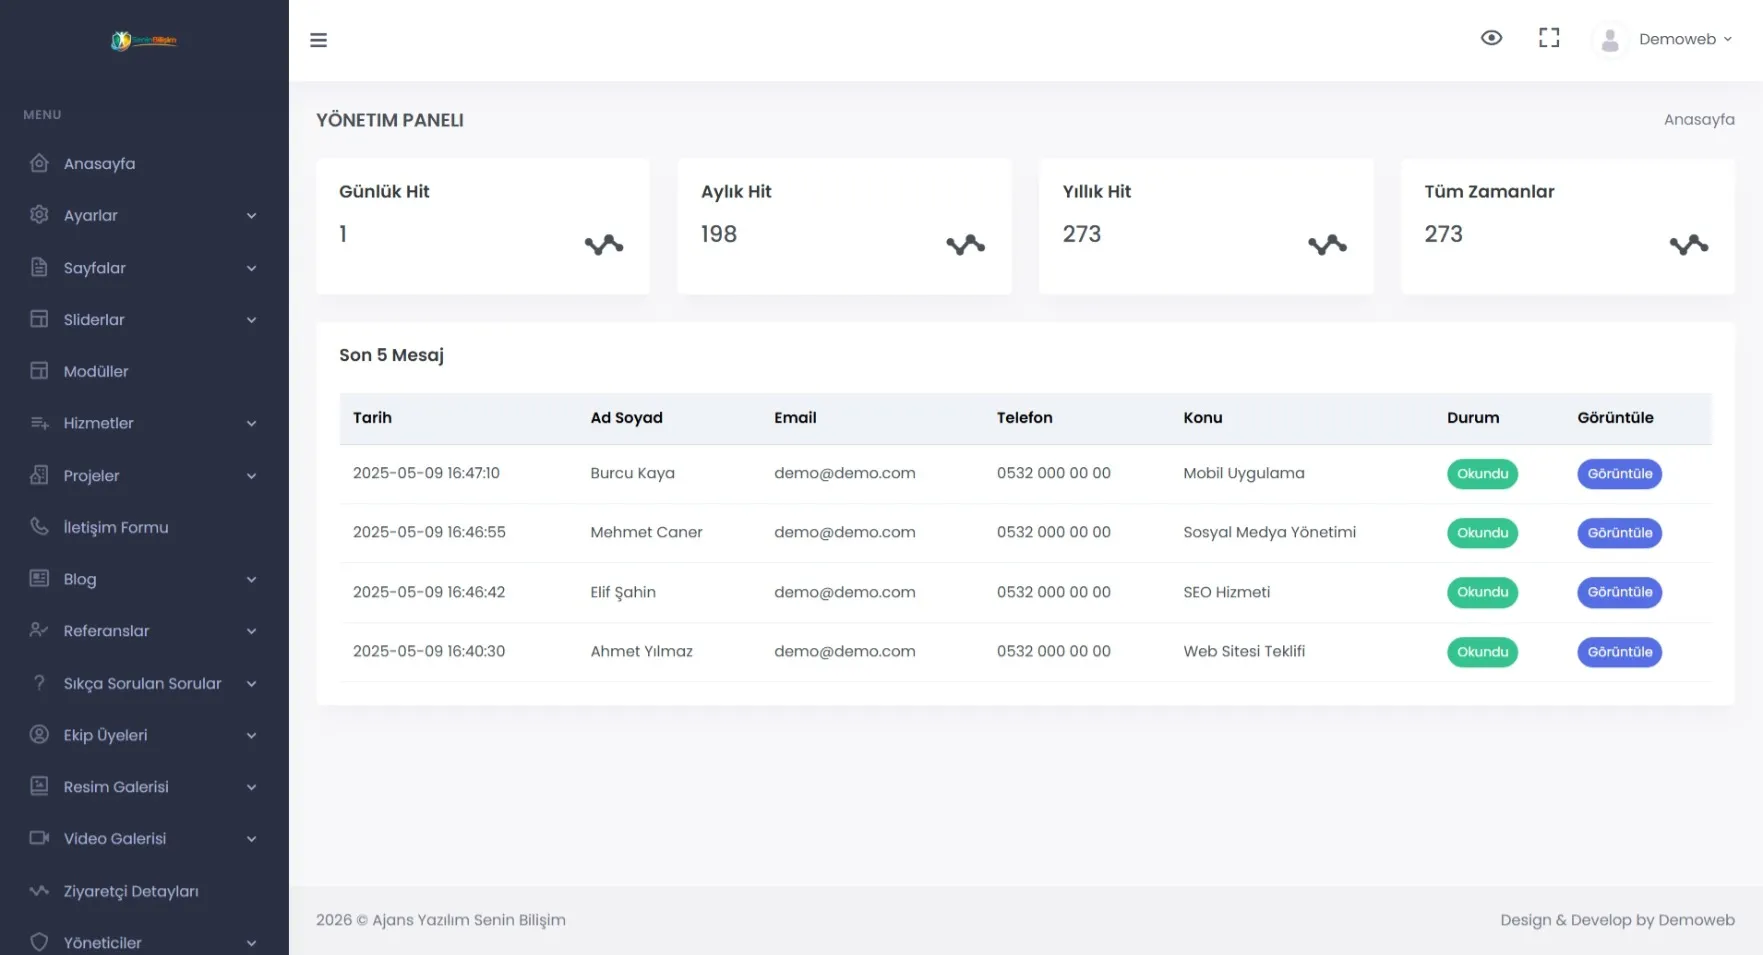1763x955 pixels.
Task: Click the Anasayfa breadcrumb link
Action: point(1698,120)
